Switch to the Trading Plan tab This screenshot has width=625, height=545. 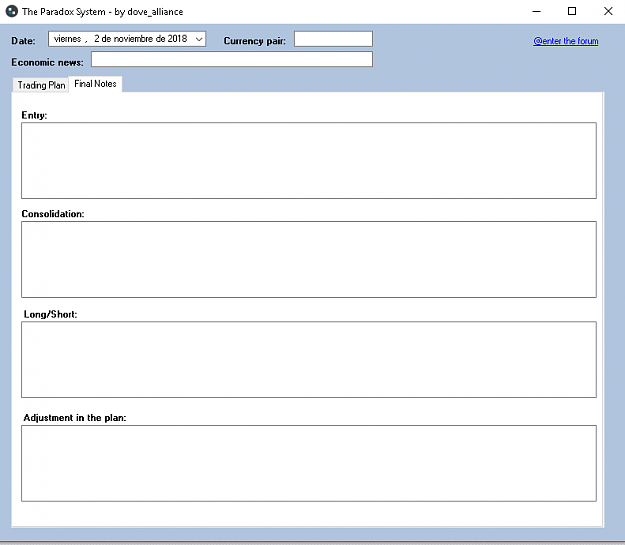tap(41, 85)
